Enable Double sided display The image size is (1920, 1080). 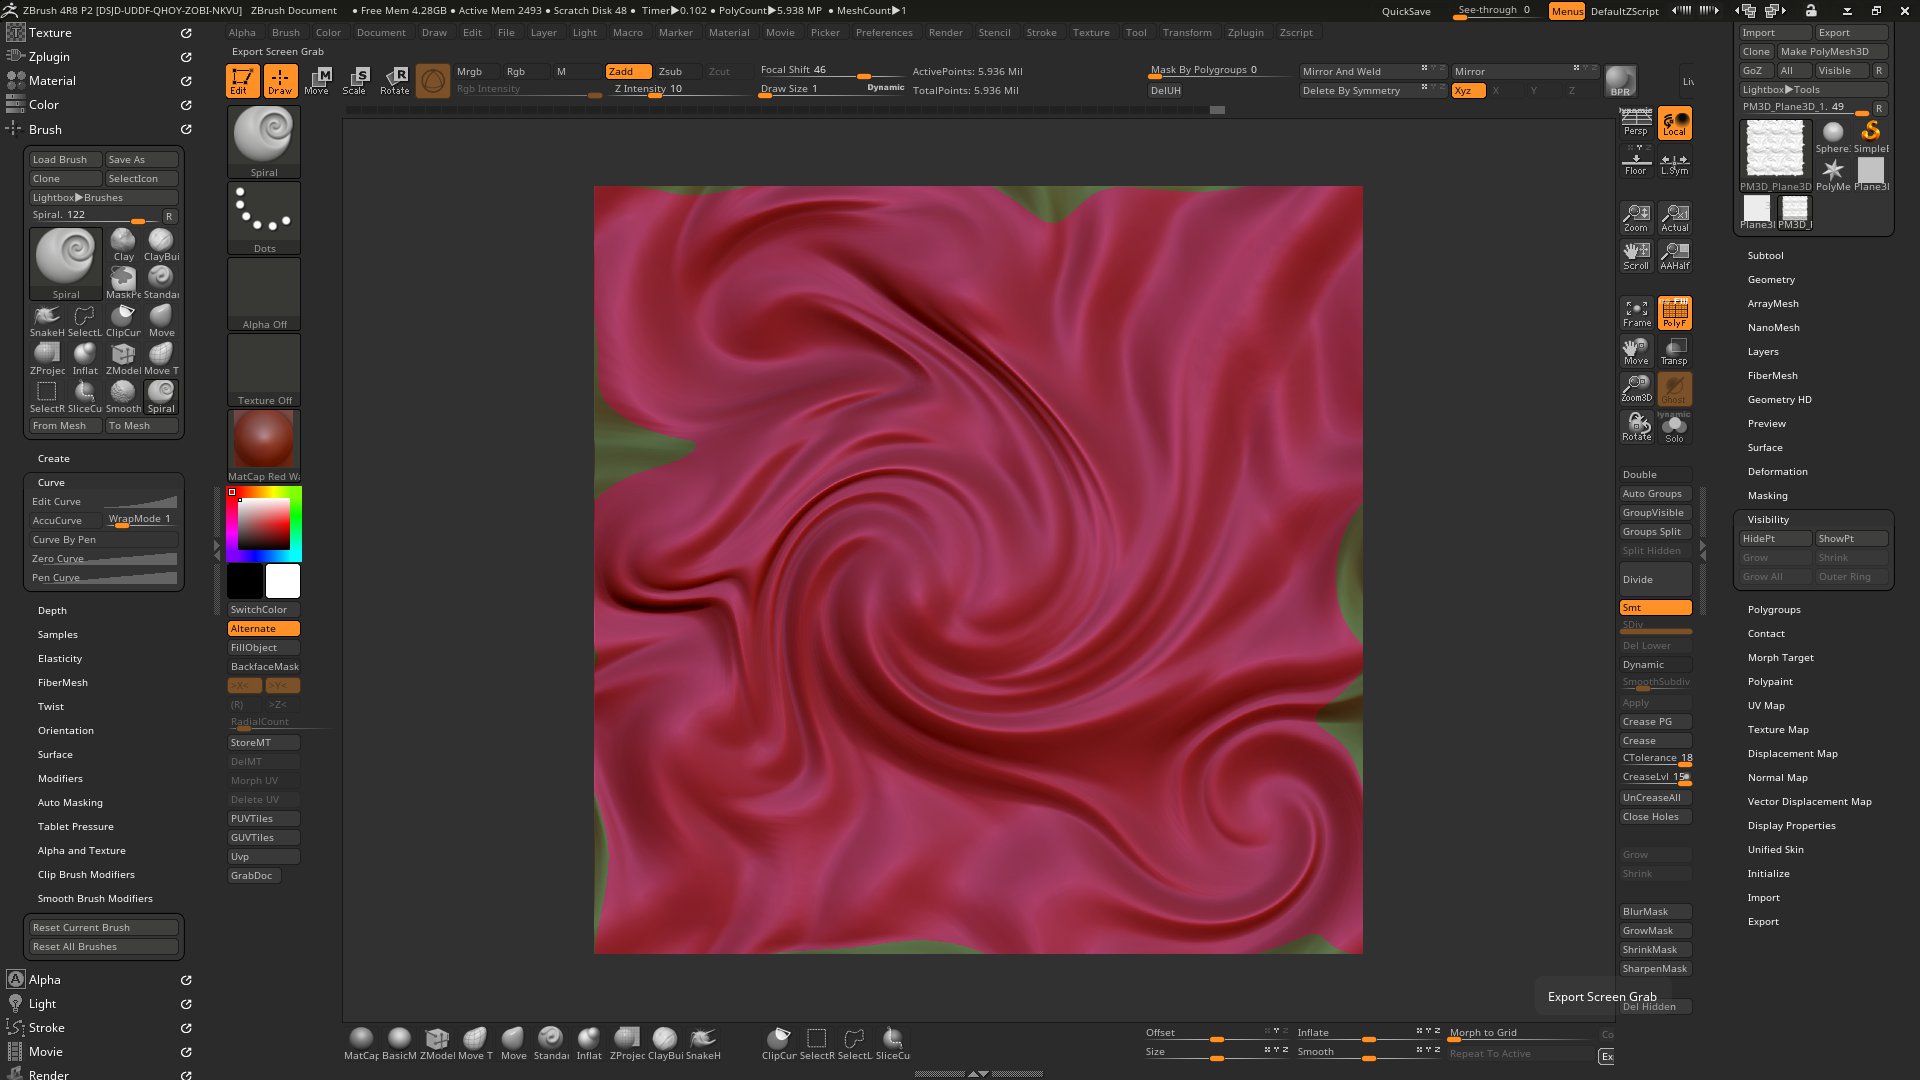click(1654, 474)
